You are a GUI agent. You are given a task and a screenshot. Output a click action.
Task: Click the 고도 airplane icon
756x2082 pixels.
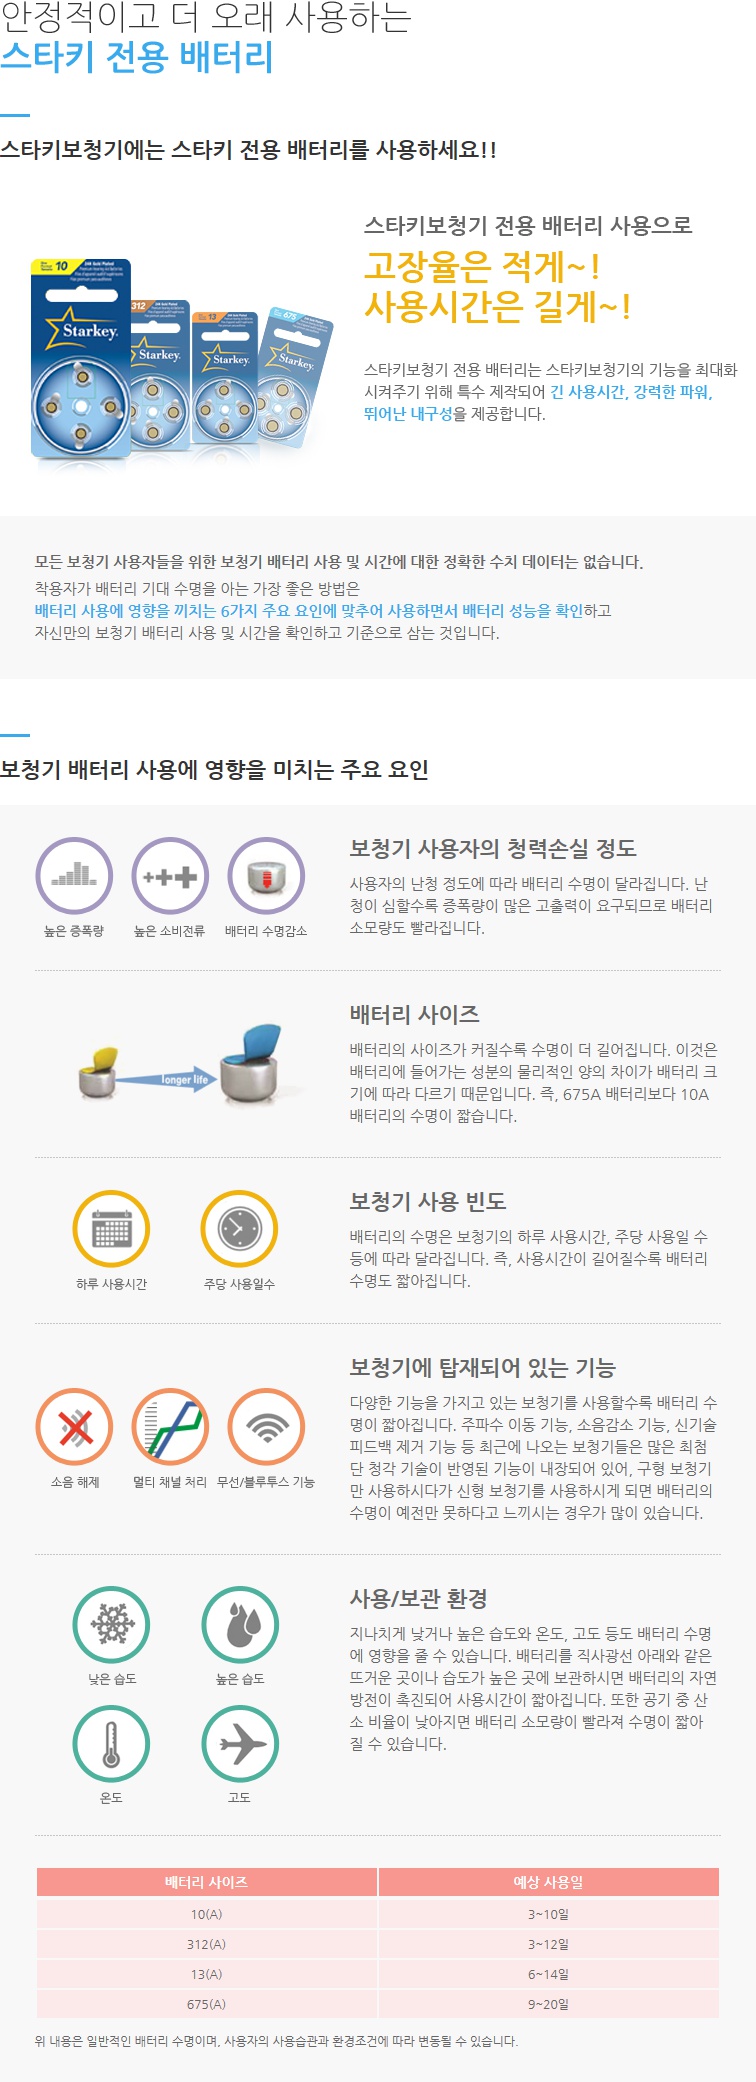point(239,1744)
